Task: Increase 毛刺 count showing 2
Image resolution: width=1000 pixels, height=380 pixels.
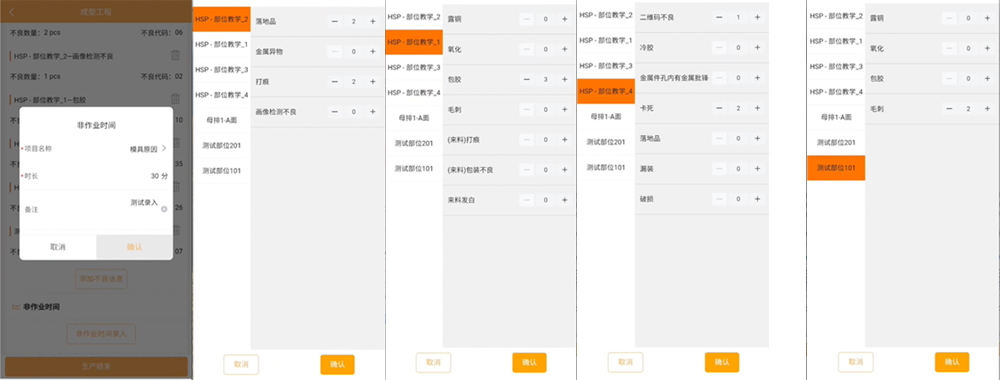Action: pyautogui.click(x=987, y=109)
